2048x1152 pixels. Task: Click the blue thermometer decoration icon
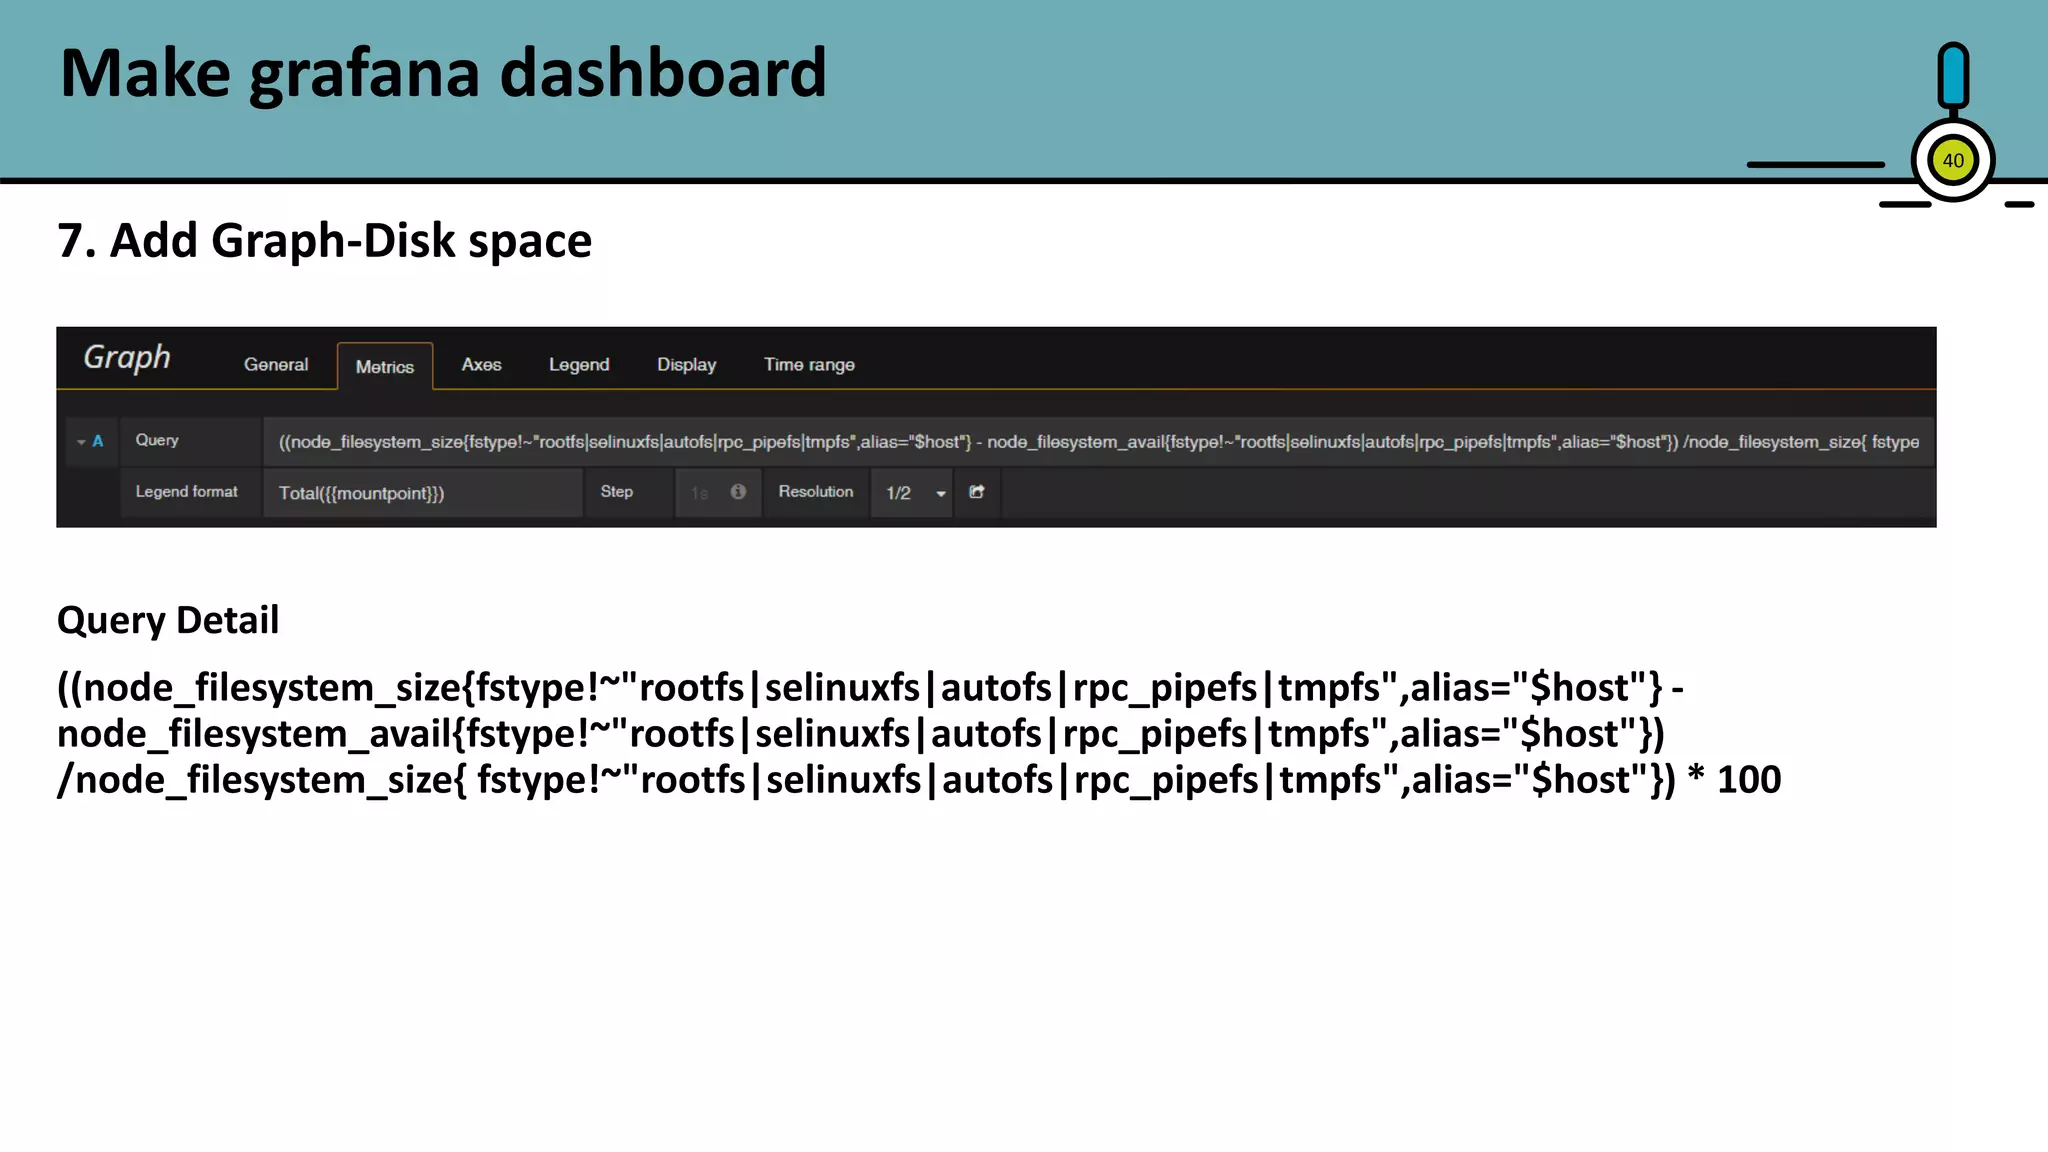1952,76
